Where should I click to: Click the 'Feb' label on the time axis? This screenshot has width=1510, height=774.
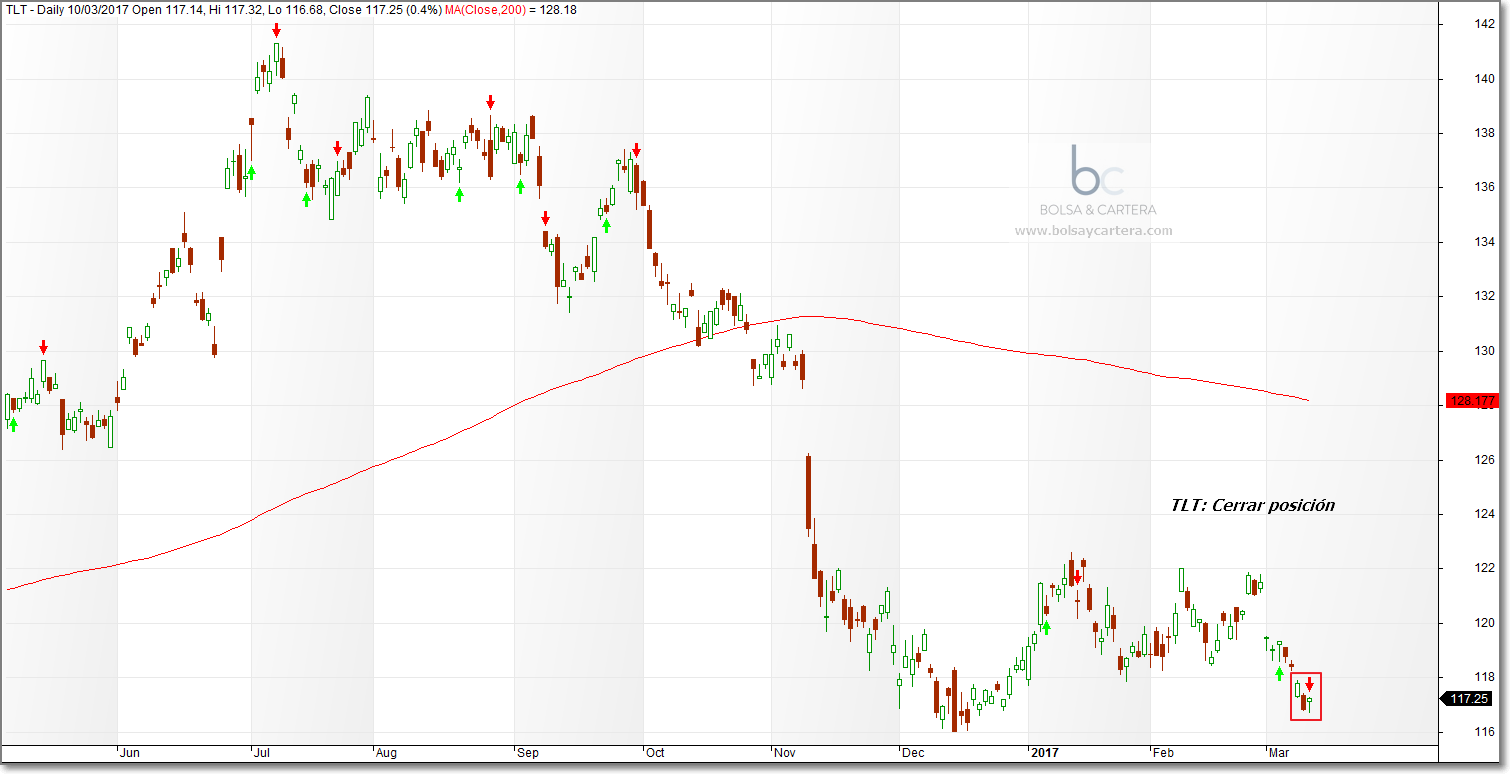coord(1164,753)
